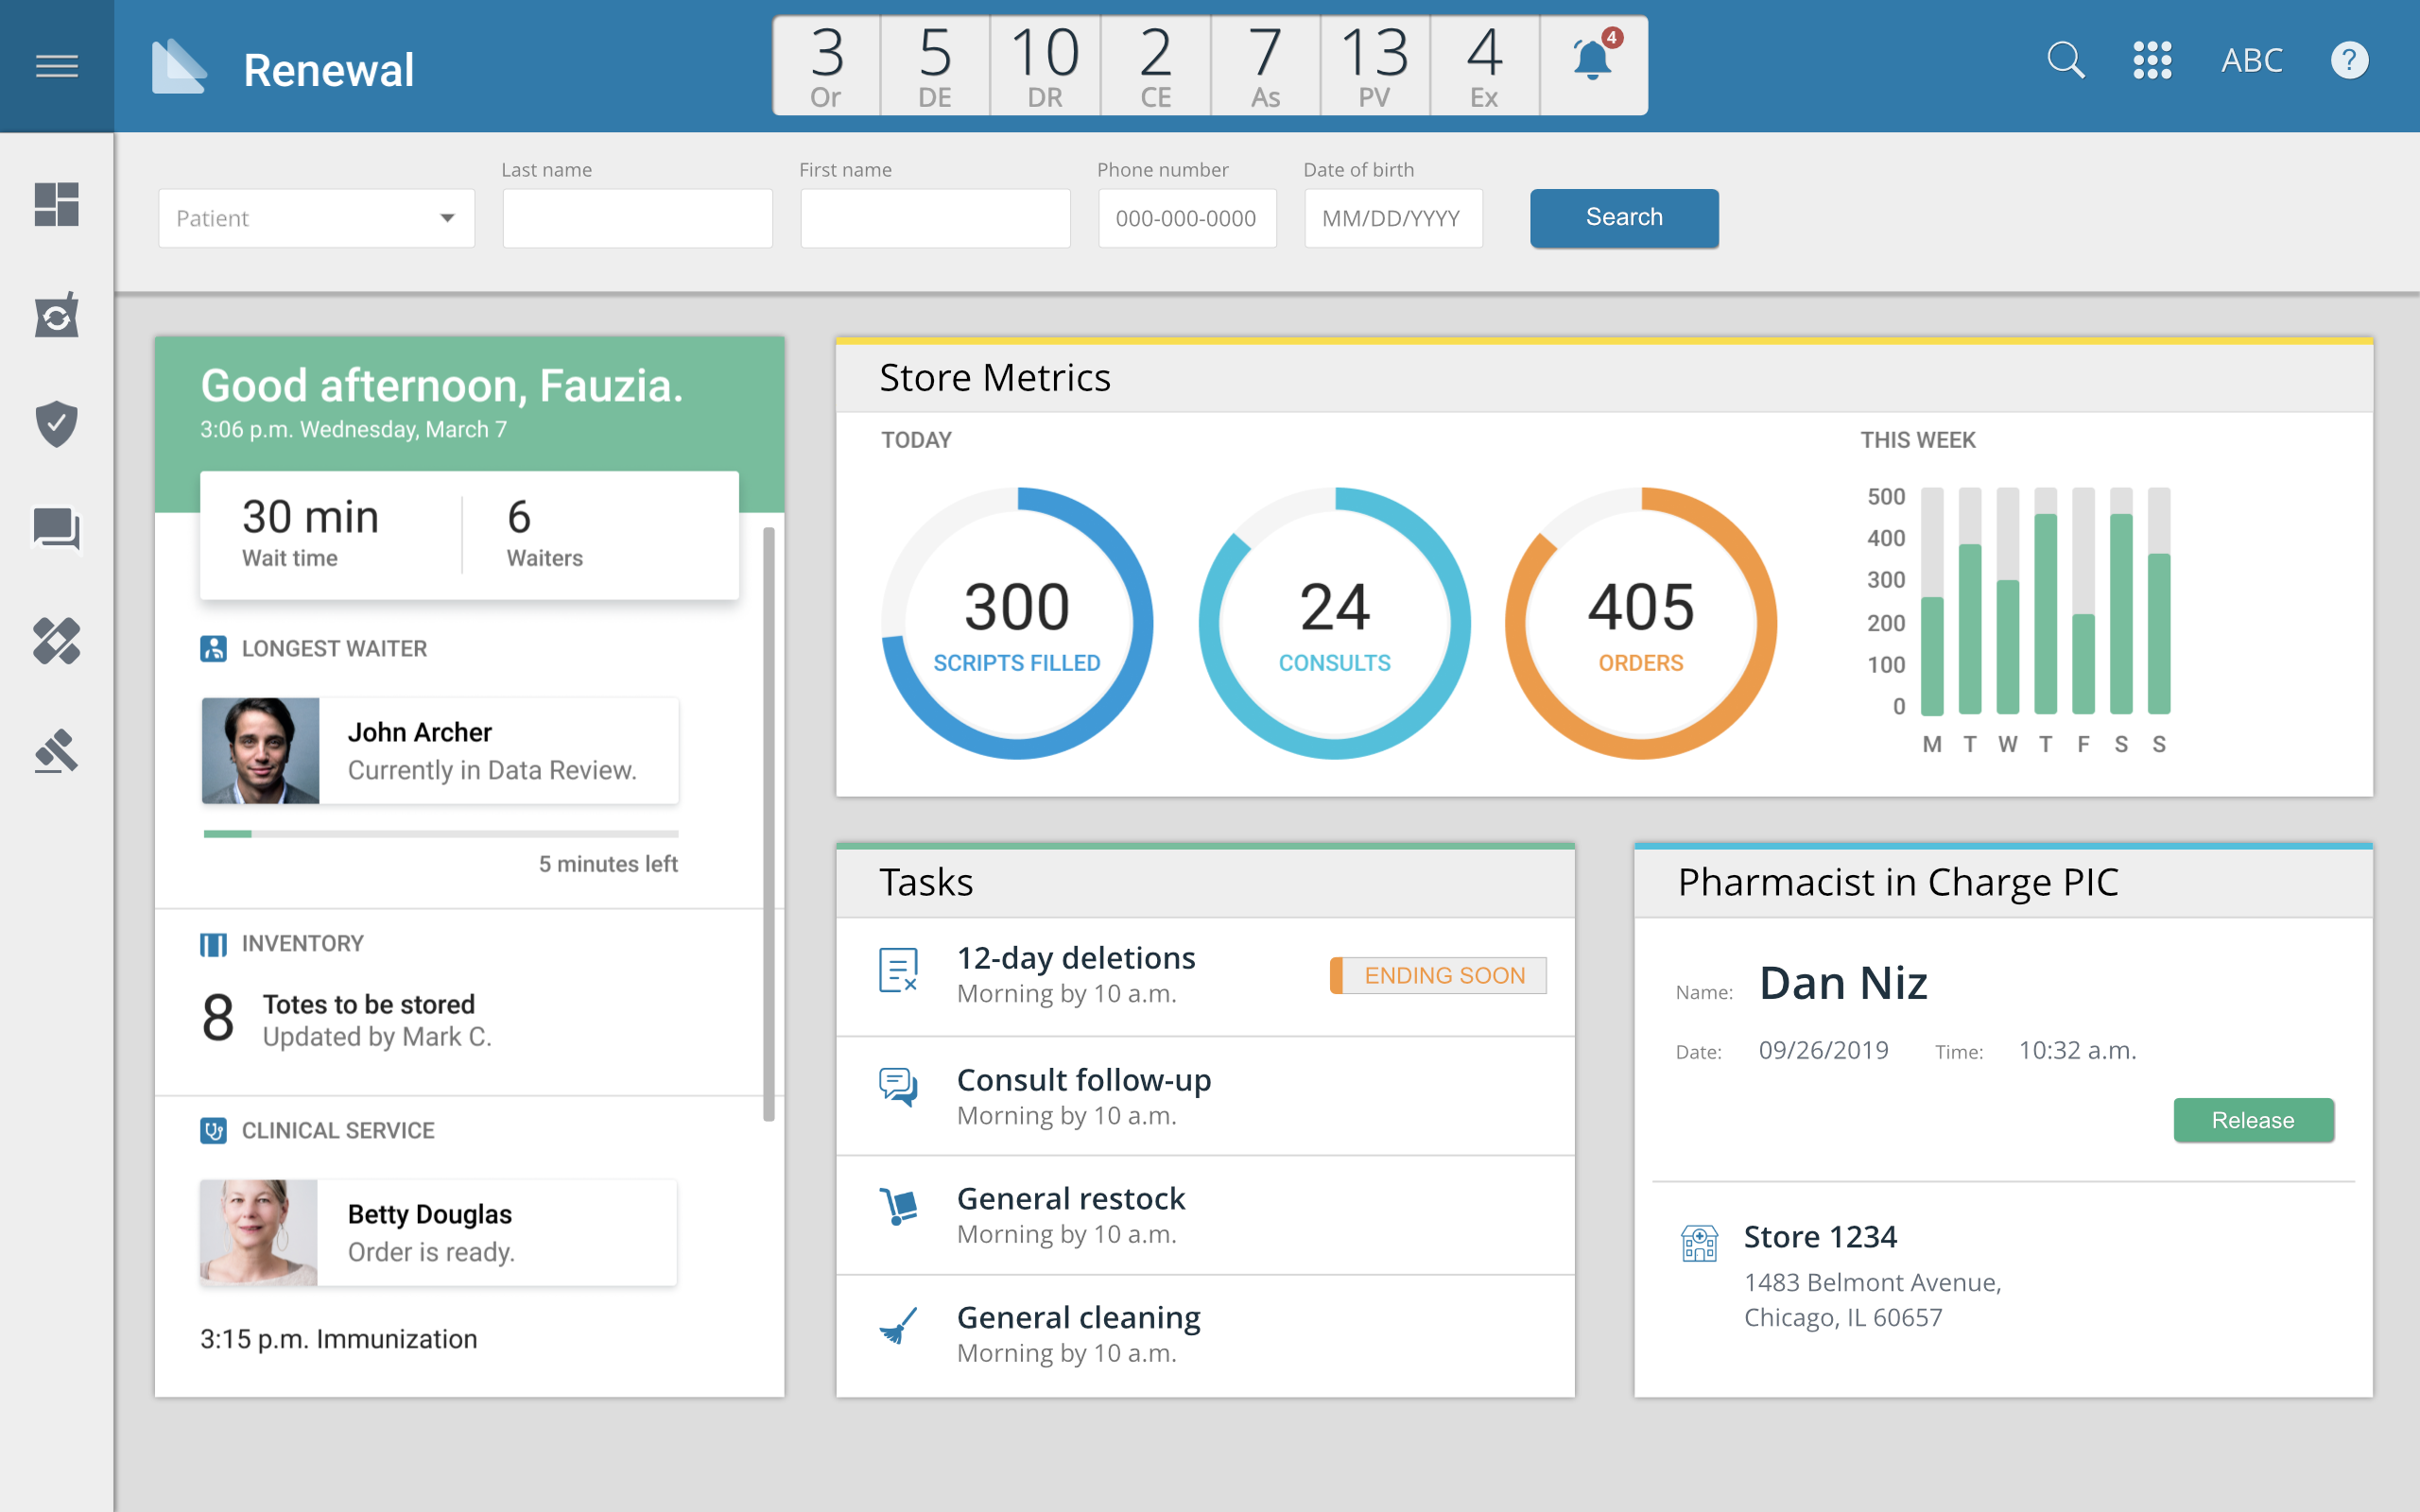Open the hamburger menu

pos(57,66)
